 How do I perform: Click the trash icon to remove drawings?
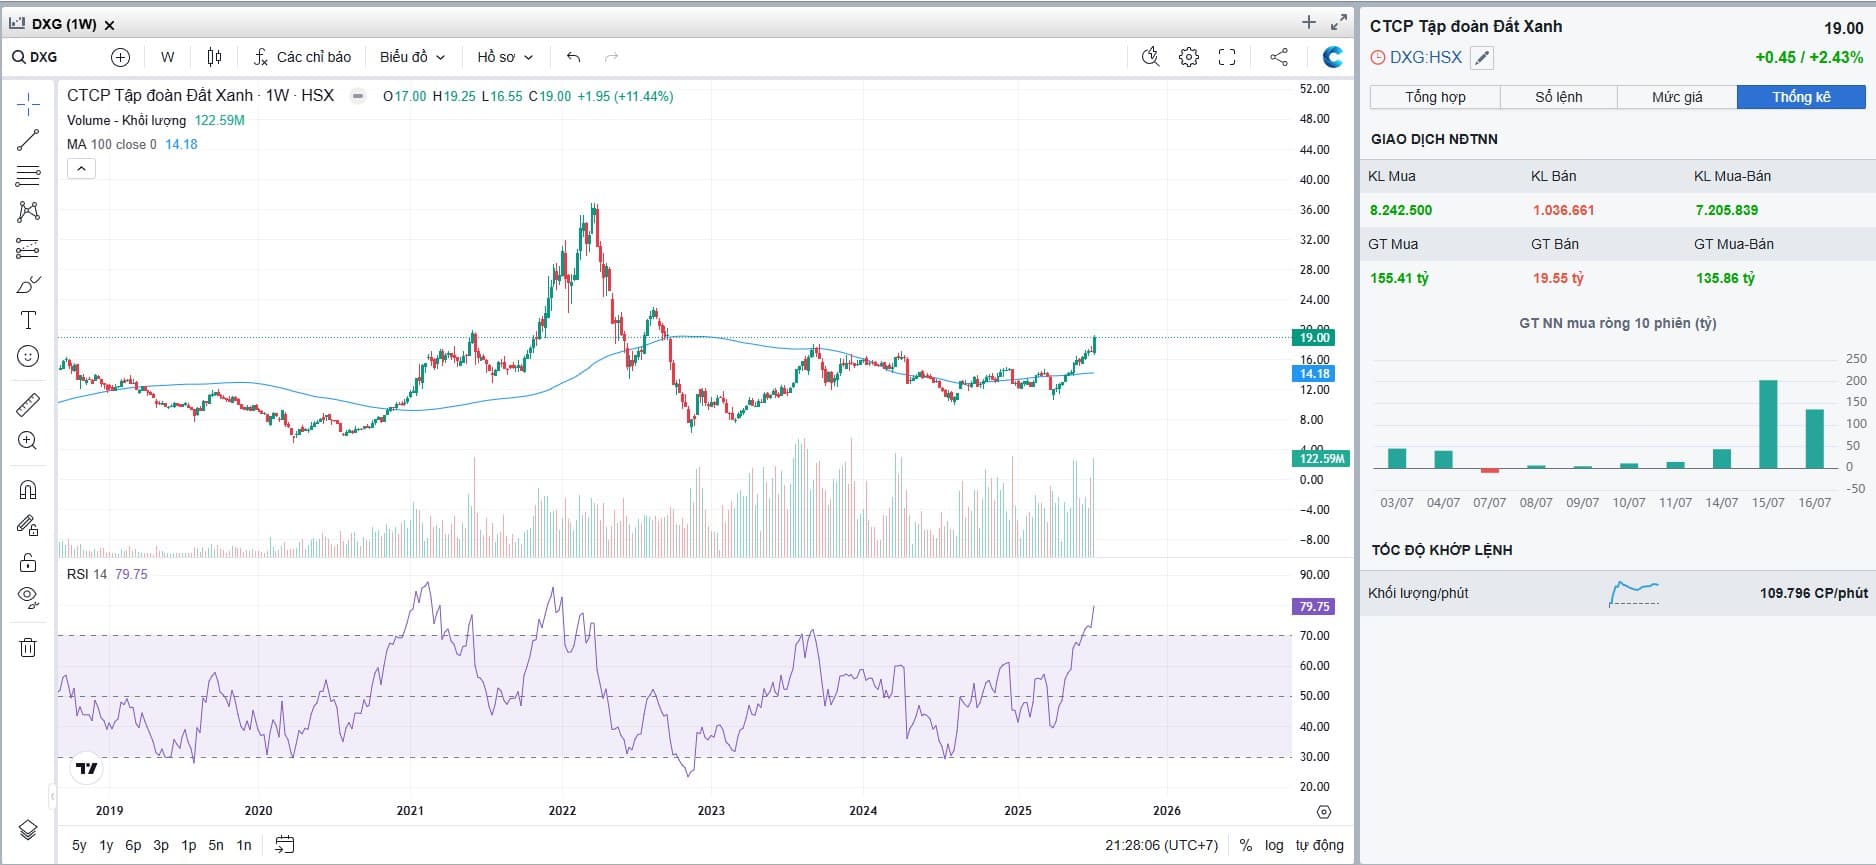28,647
